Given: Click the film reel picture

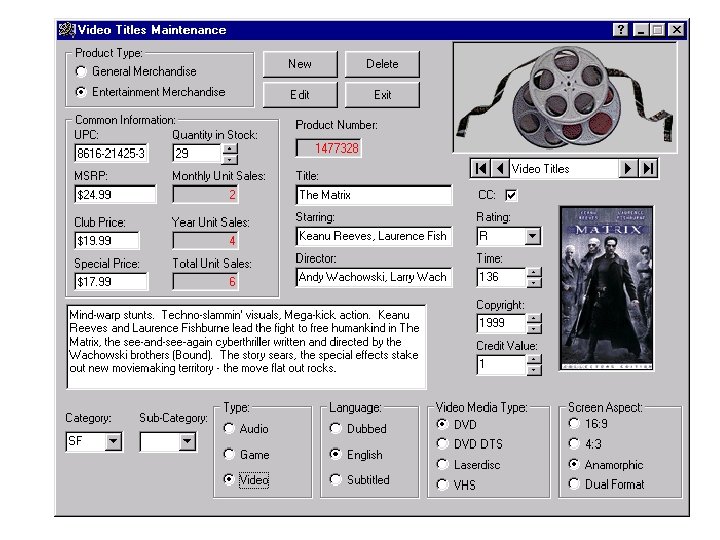Looking at the screenshot, I should pos(565,98).
